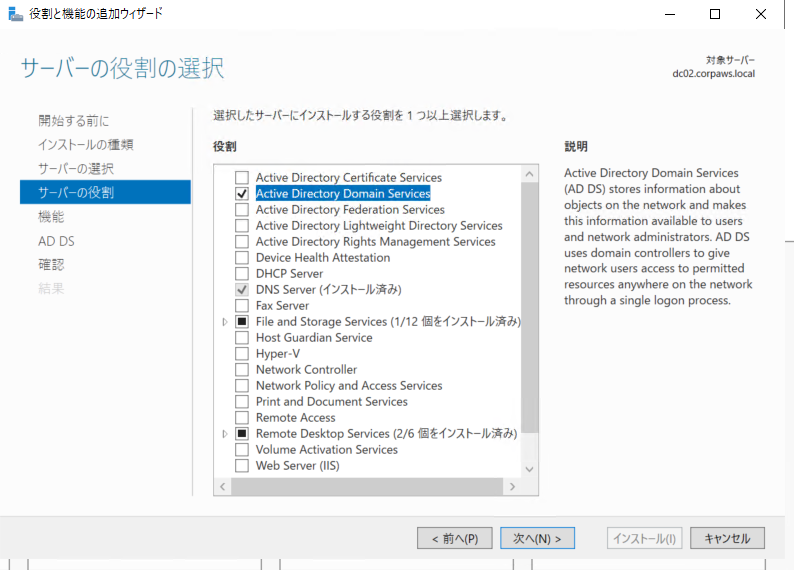
Task: Click the 次へ(N) button
Action: click(537, 538)
